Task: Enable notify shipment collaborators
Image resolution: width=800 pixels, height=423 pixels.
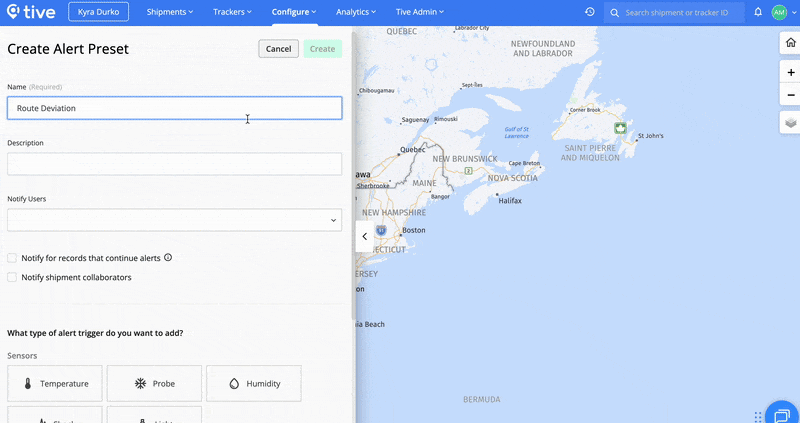Action: [x=12, y=278]
